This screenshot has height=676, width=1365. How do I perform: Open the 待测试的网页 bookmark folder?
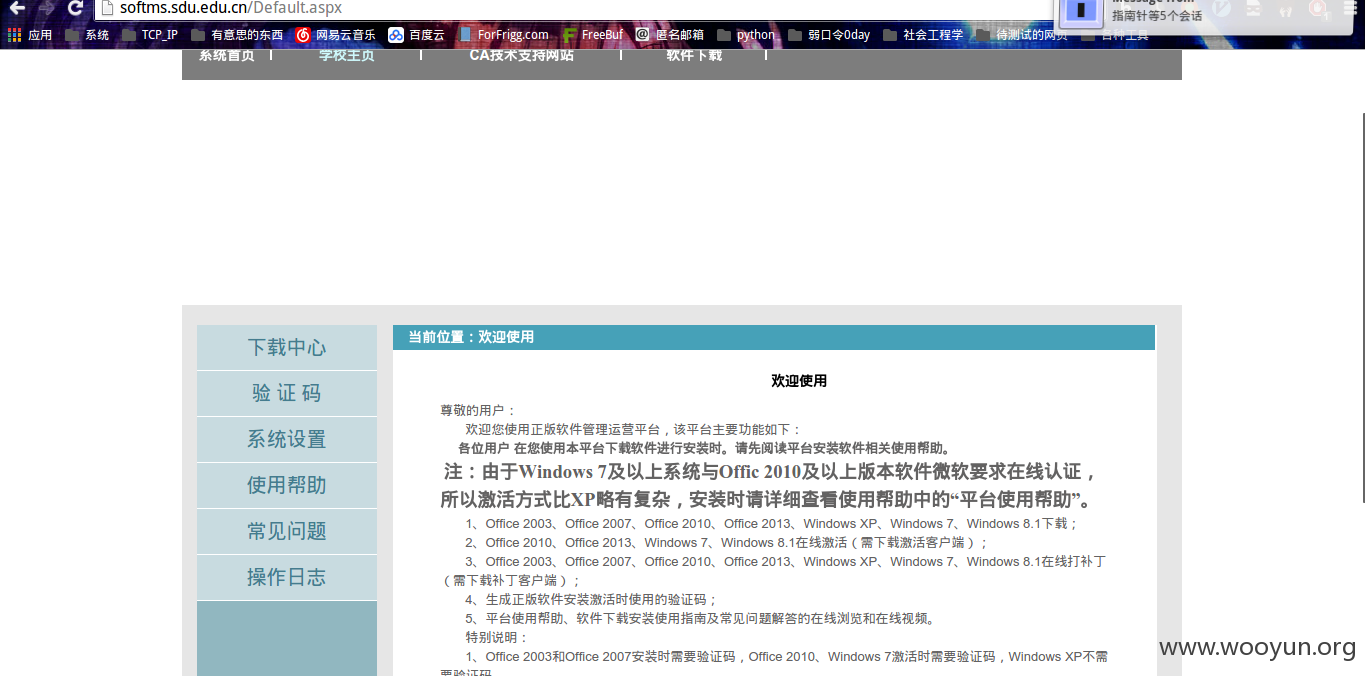pos(1022,35)
